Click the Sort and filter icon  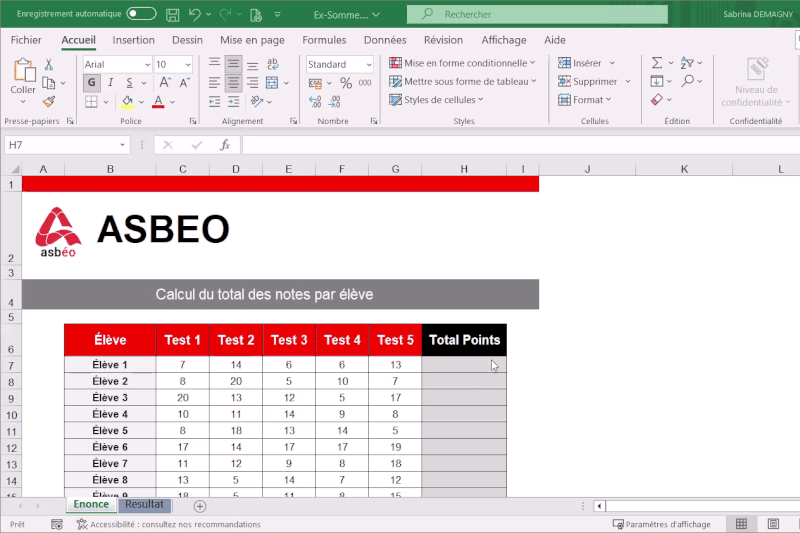[687, 63]
